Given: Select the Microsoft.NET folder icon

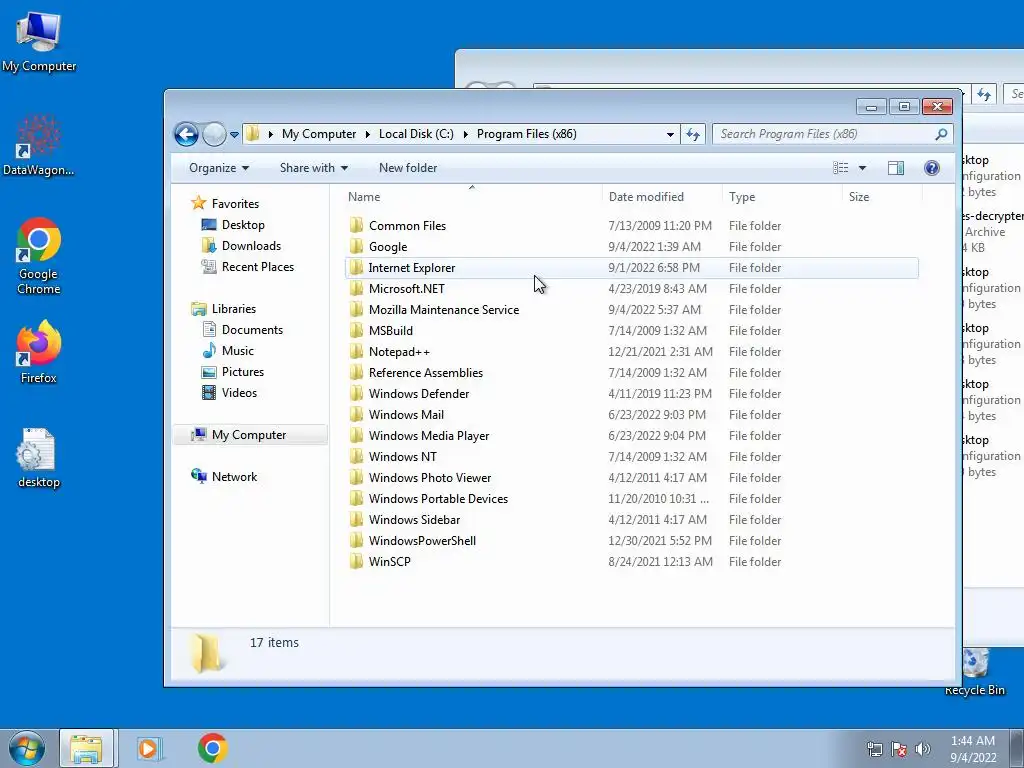Looking at the screenshot, I should 357,289.
